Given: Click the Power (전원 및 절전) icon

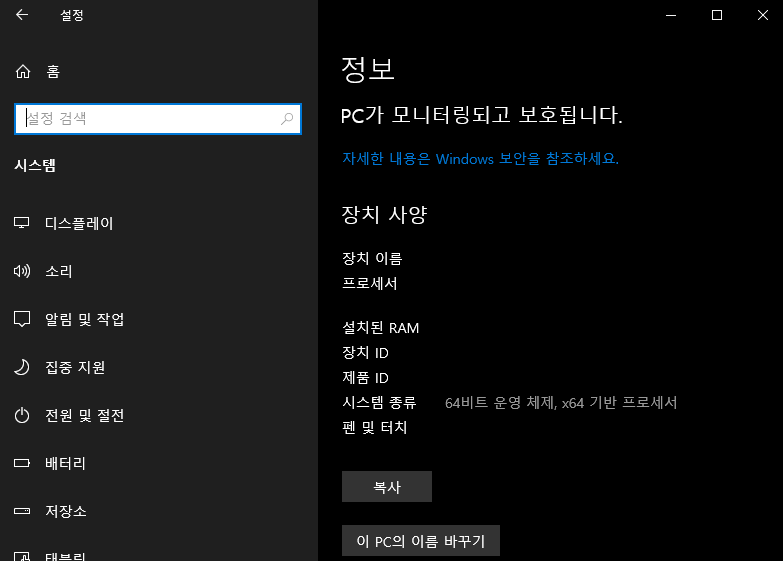Looking at the screenshot, I should pyautogui.click(x=21, y=415).
